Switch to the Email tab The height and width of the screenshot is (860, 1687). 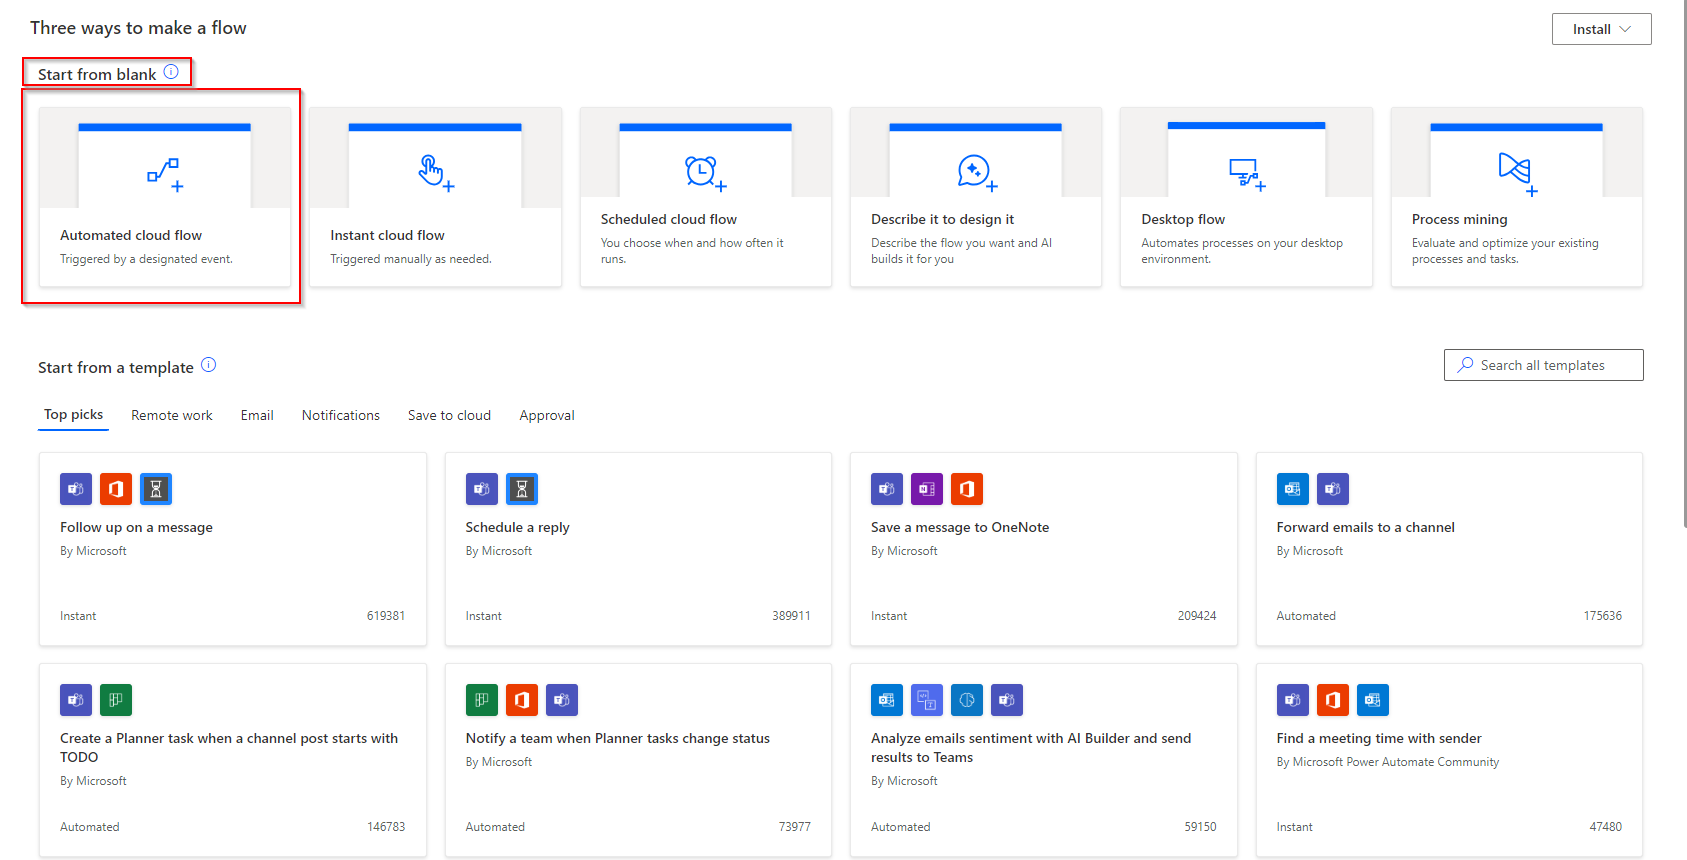point(257,415)
